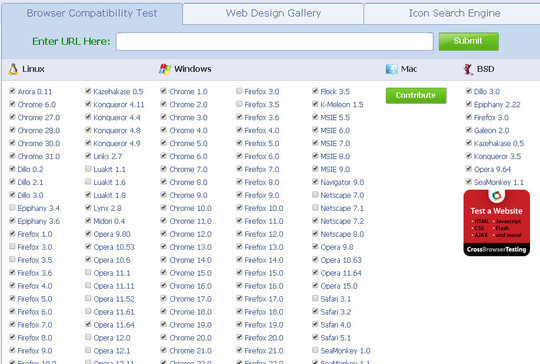540x364 pixels.
Task: Click the Opera 10.53 label
Action: 114,247
